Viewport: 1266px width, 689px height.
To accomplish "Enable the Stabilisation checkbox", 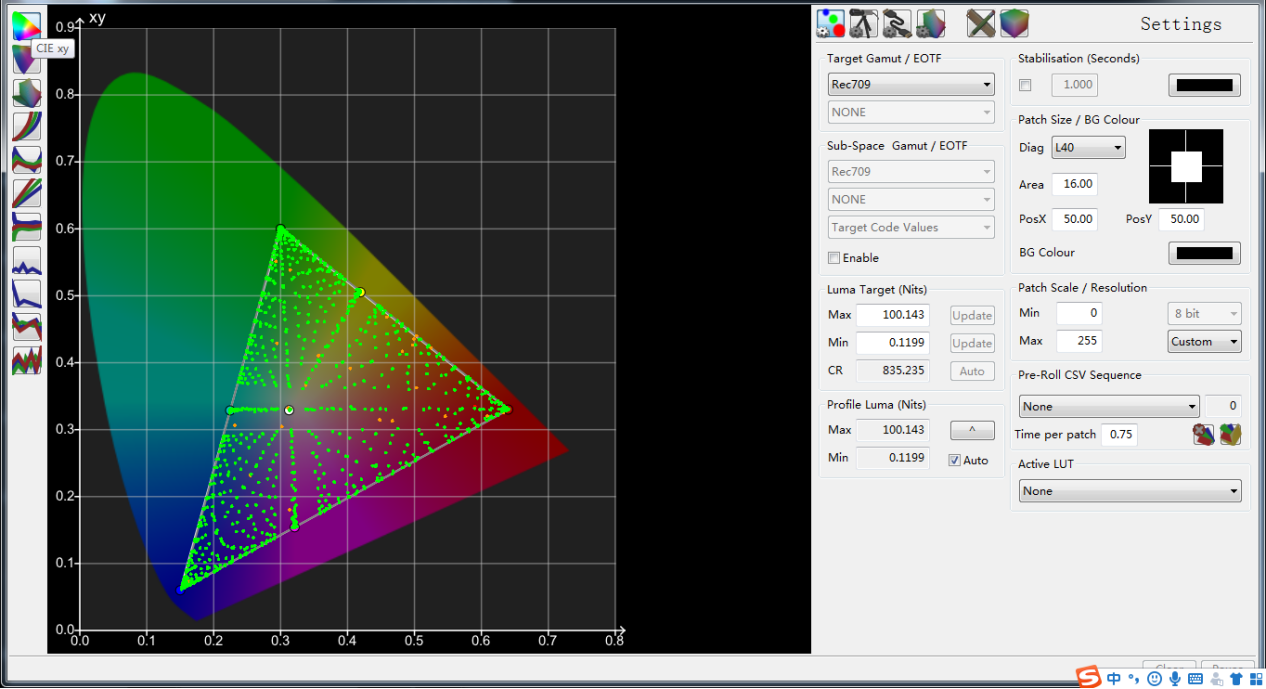I will [x=1025, y=85].
